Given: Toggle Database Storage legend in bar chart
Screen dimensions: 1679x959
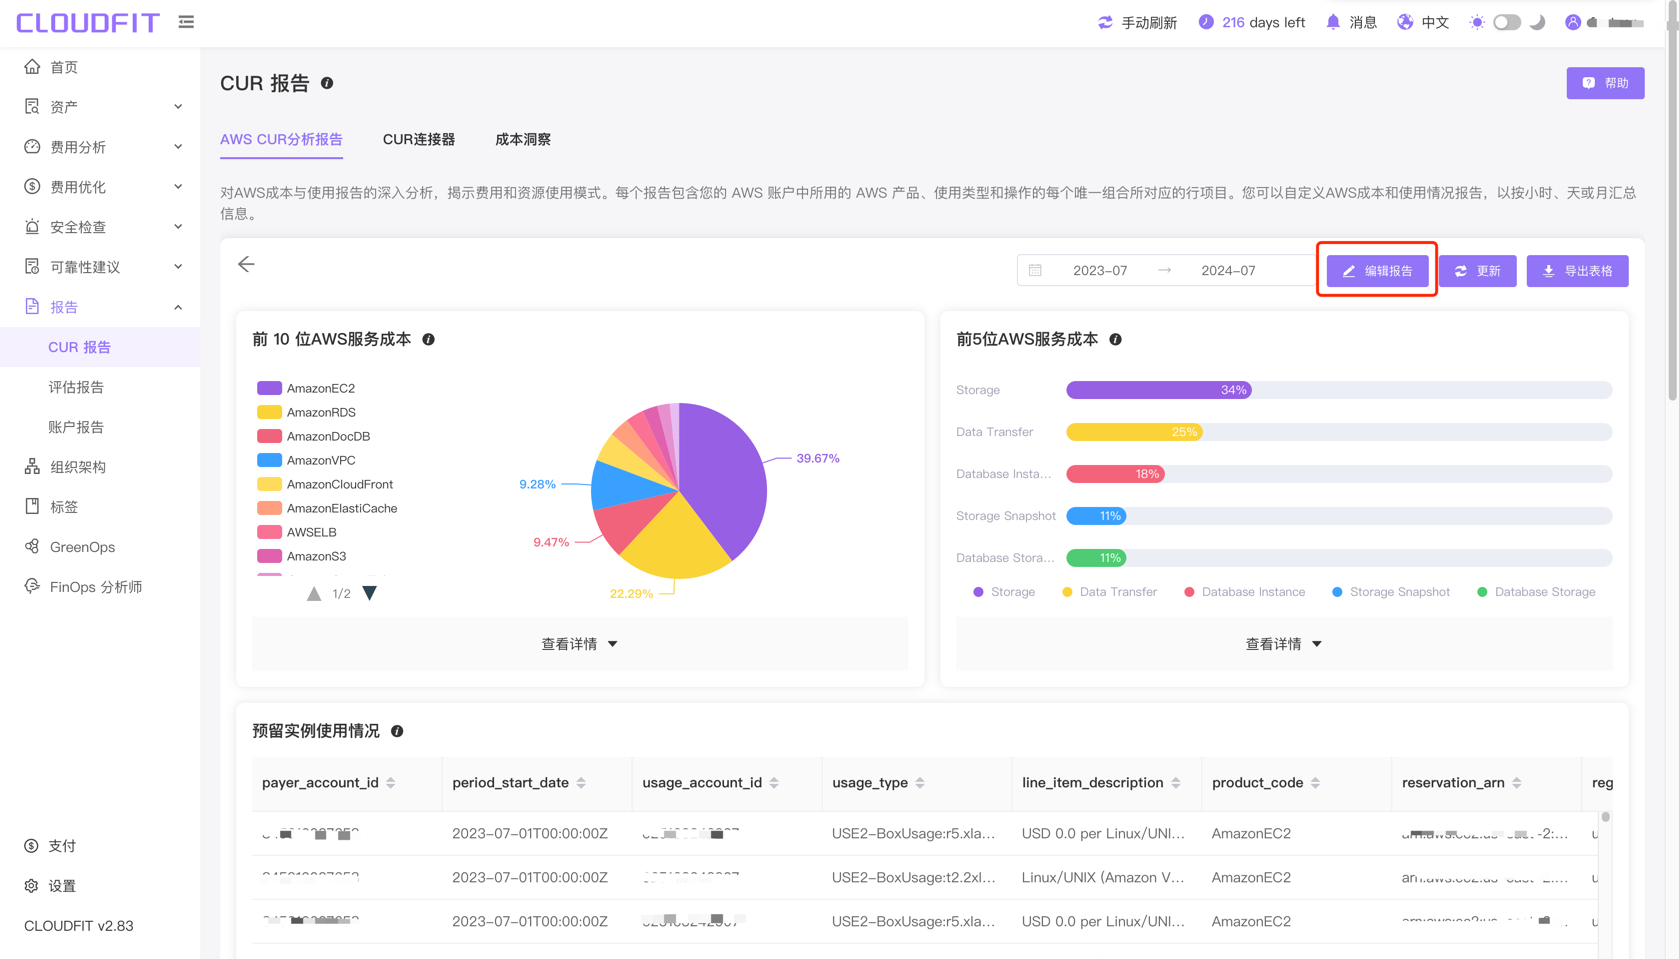Looking at the screenshot, I should 1536,592.
